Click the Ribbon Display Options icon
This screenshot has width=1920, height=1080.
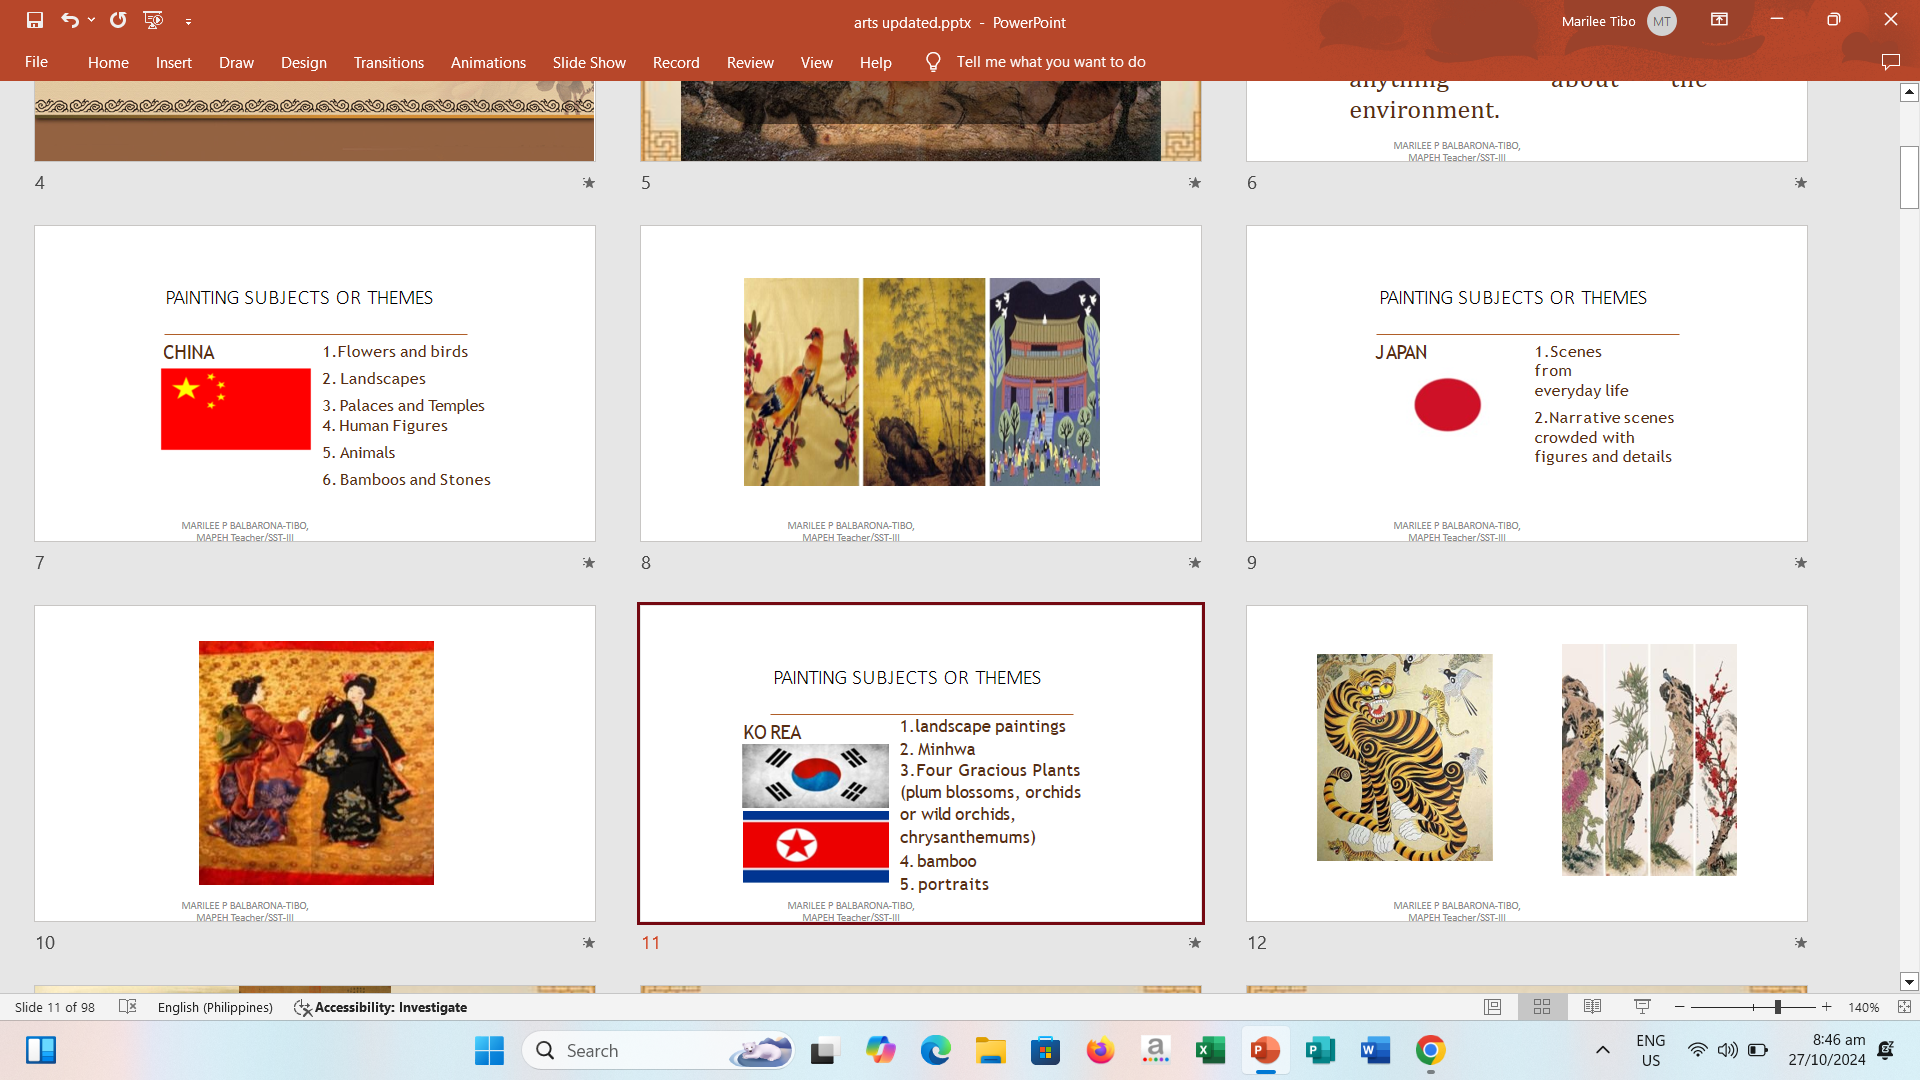1720,20
